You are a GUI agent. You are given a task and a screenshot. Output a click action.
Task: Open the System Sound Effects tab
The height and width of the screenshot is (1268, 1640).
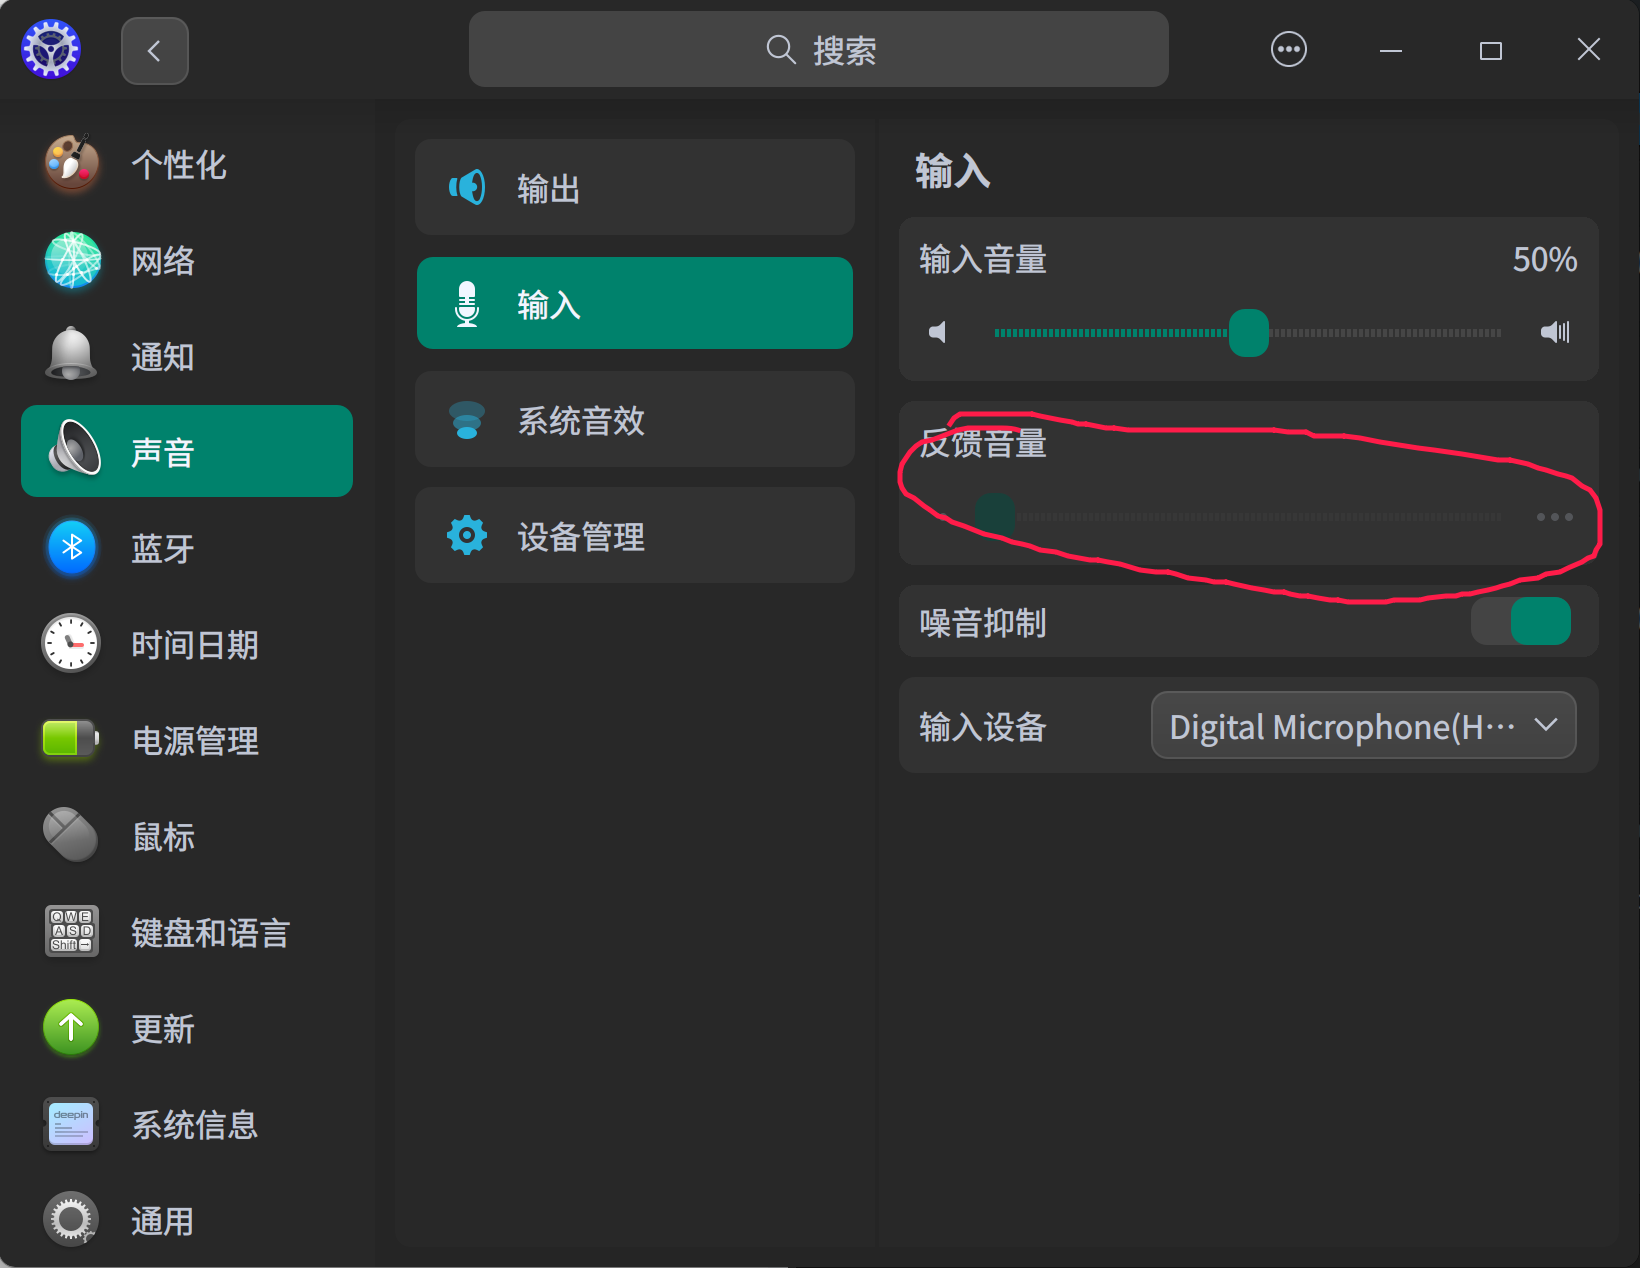pyautogui.click(x=634, y=420)
